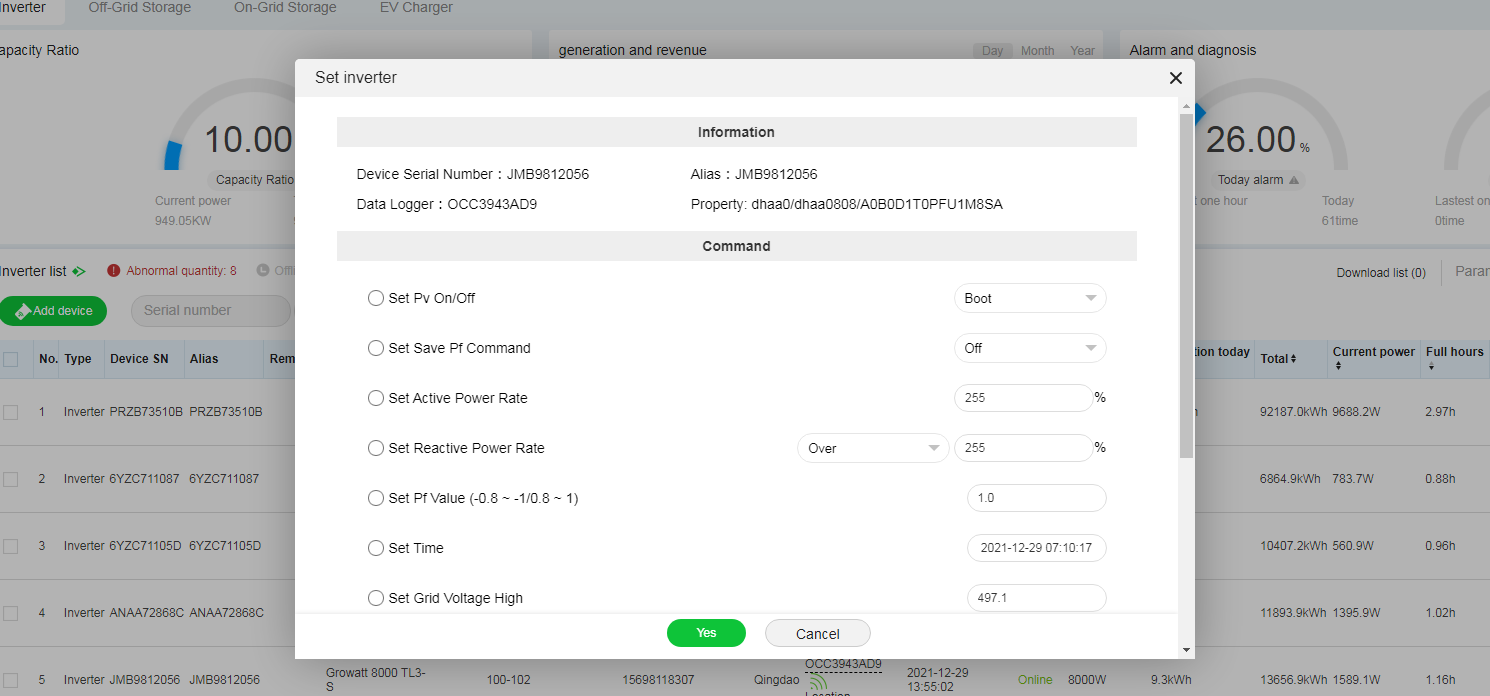Expand the Off dropdown for Save Pf Command
The image size is (1490, 696).
coord(1030,348)
